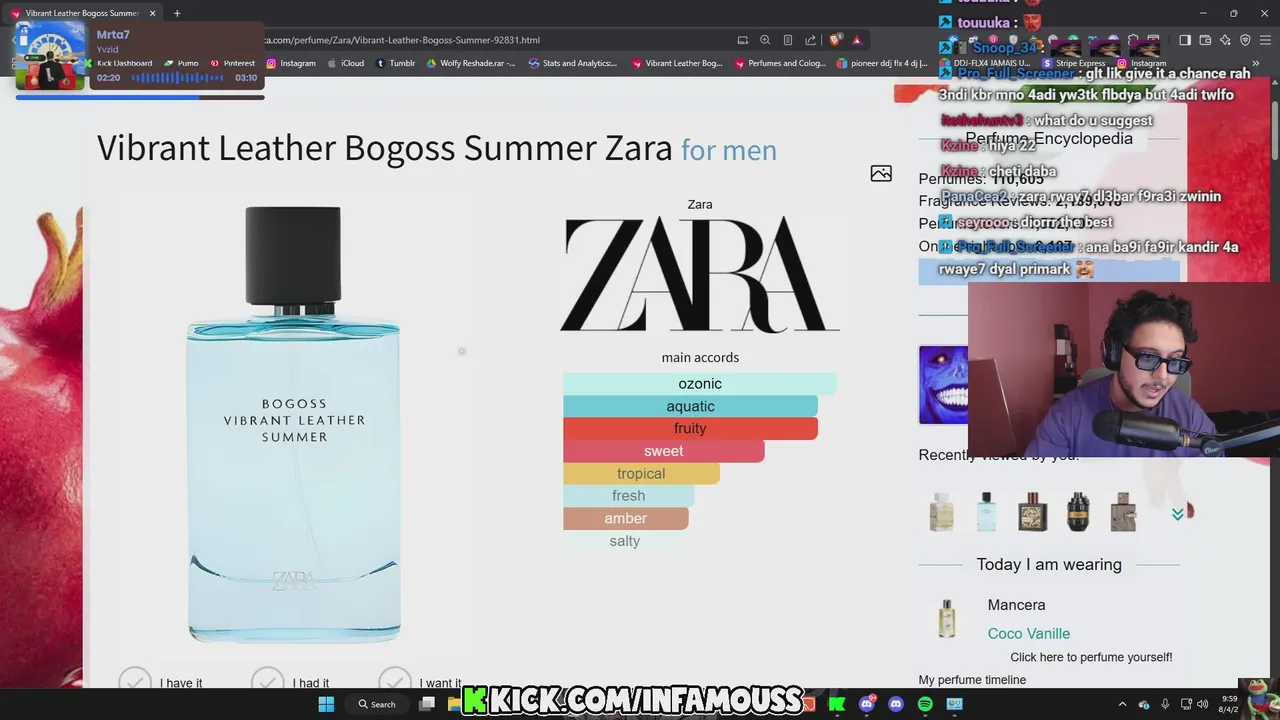
Task: Click the page URL in address bar
Action: click(402, 40)
